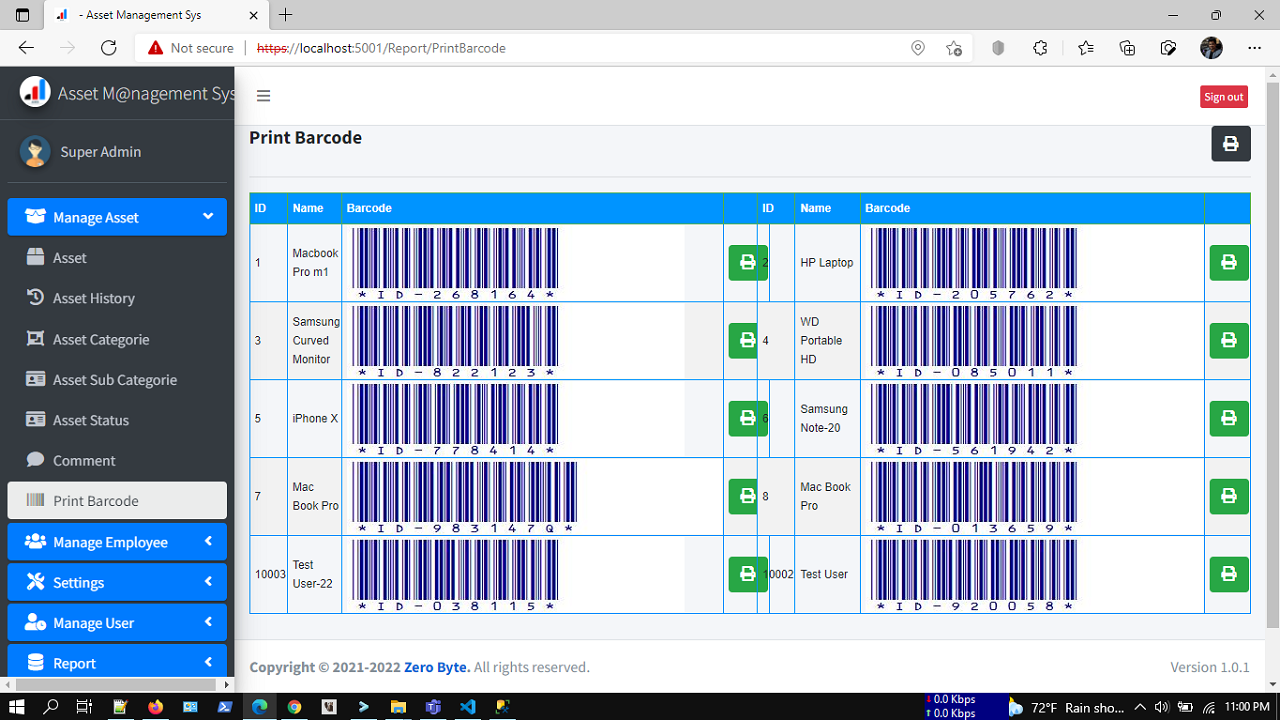Print barcode for Test User-22
Screen dimensions: 1280x720
point(747,574)
